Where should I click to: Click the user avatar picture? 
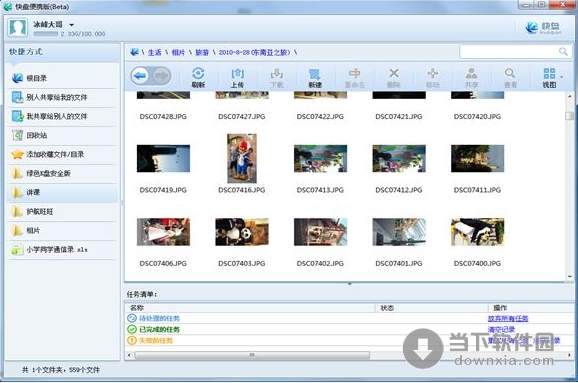tap(18, 27)
